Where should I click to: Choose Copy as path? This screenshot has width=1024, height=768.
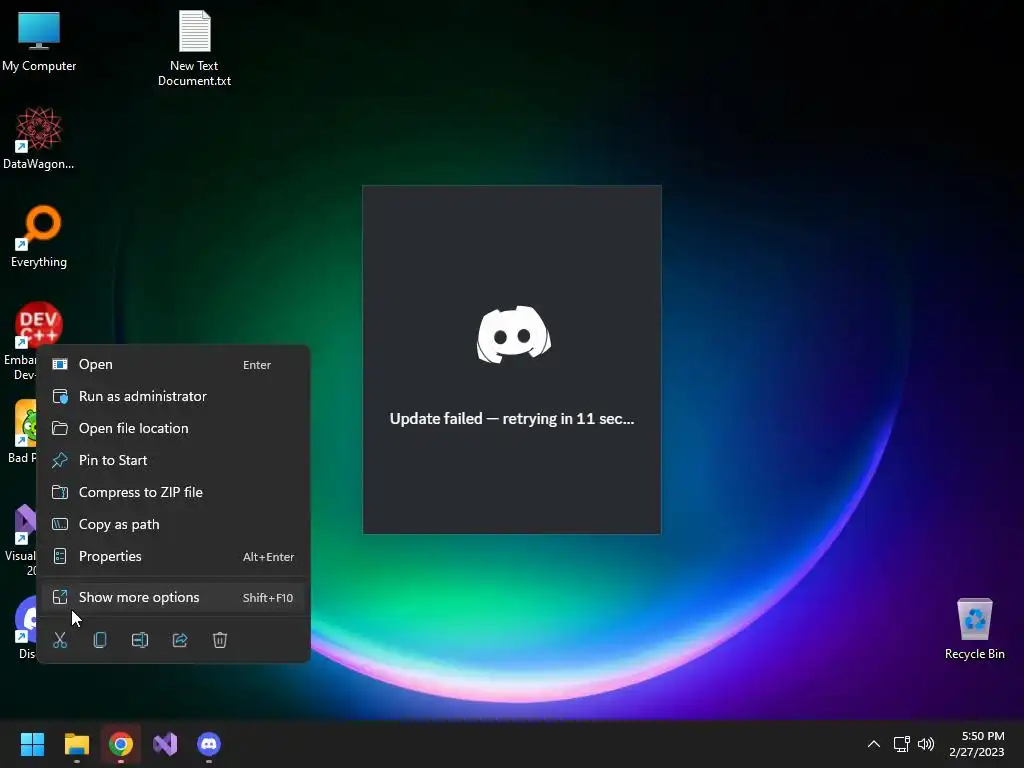click(x=173, y=524)
